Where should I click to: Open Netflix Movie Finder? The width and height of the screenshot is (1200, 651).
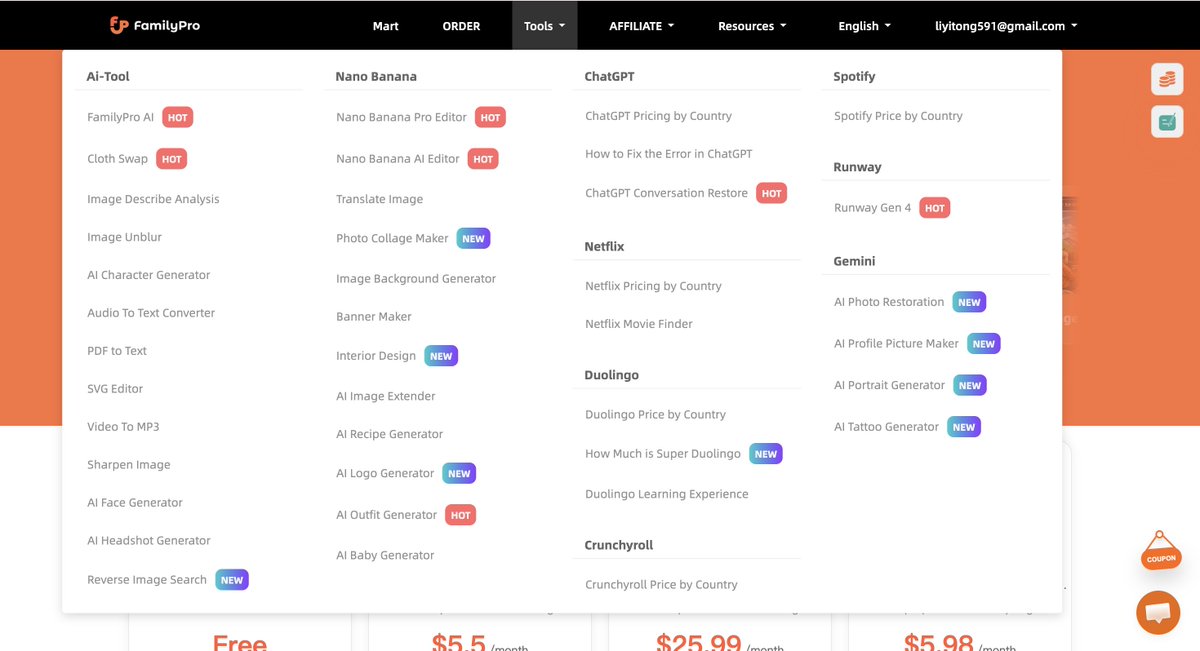click(x=639, y=324)
